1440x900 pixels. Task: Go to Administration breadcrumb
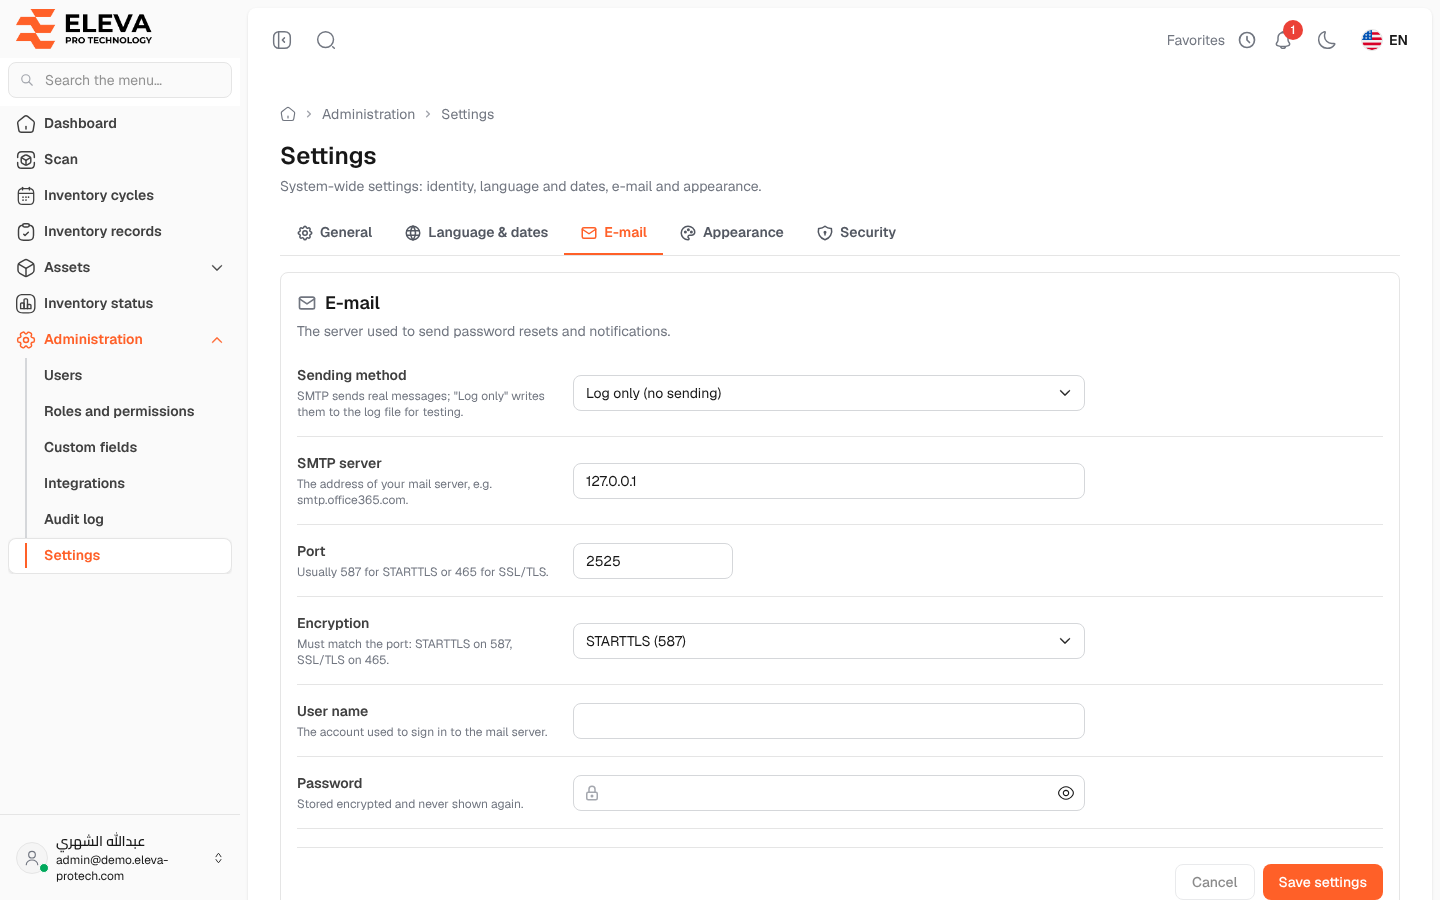coord(368,114)
